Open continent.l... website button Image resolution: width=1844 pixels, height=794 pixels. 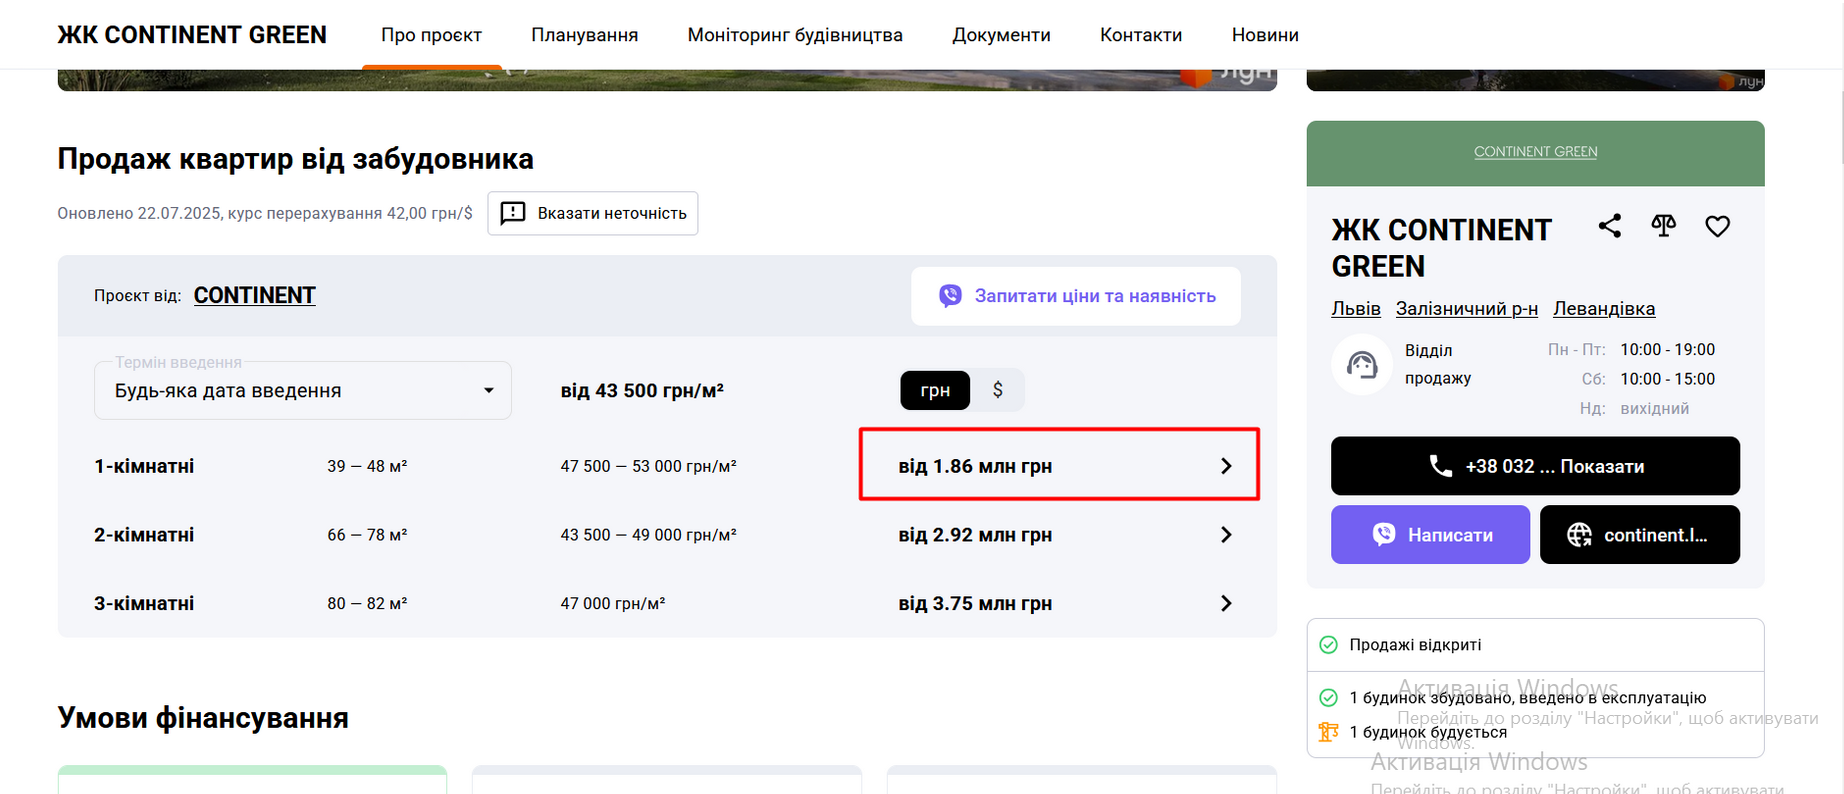[x=1640, y=535]
